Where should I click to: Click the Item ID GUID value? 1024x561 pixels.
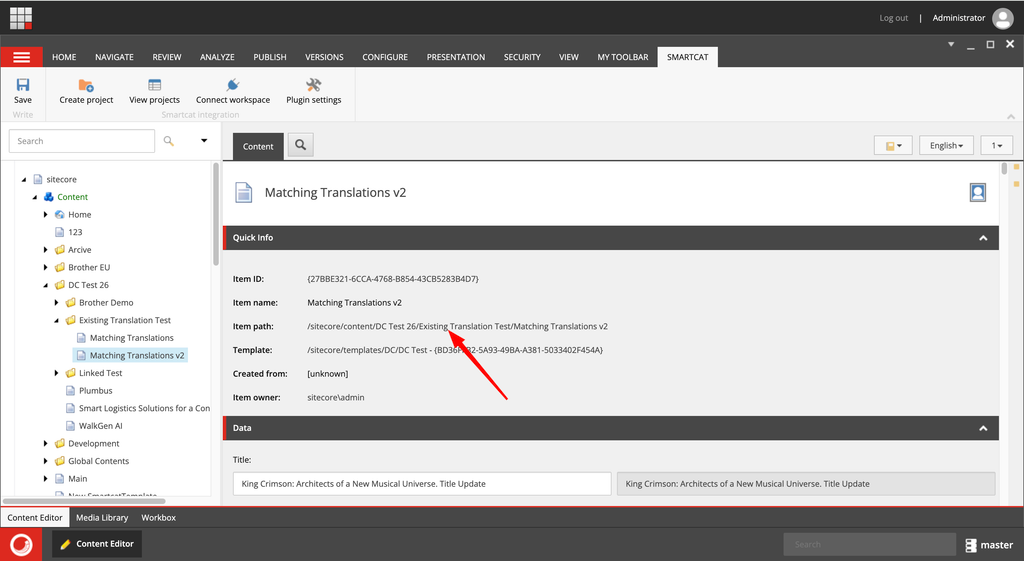click(x=392, y=279)
